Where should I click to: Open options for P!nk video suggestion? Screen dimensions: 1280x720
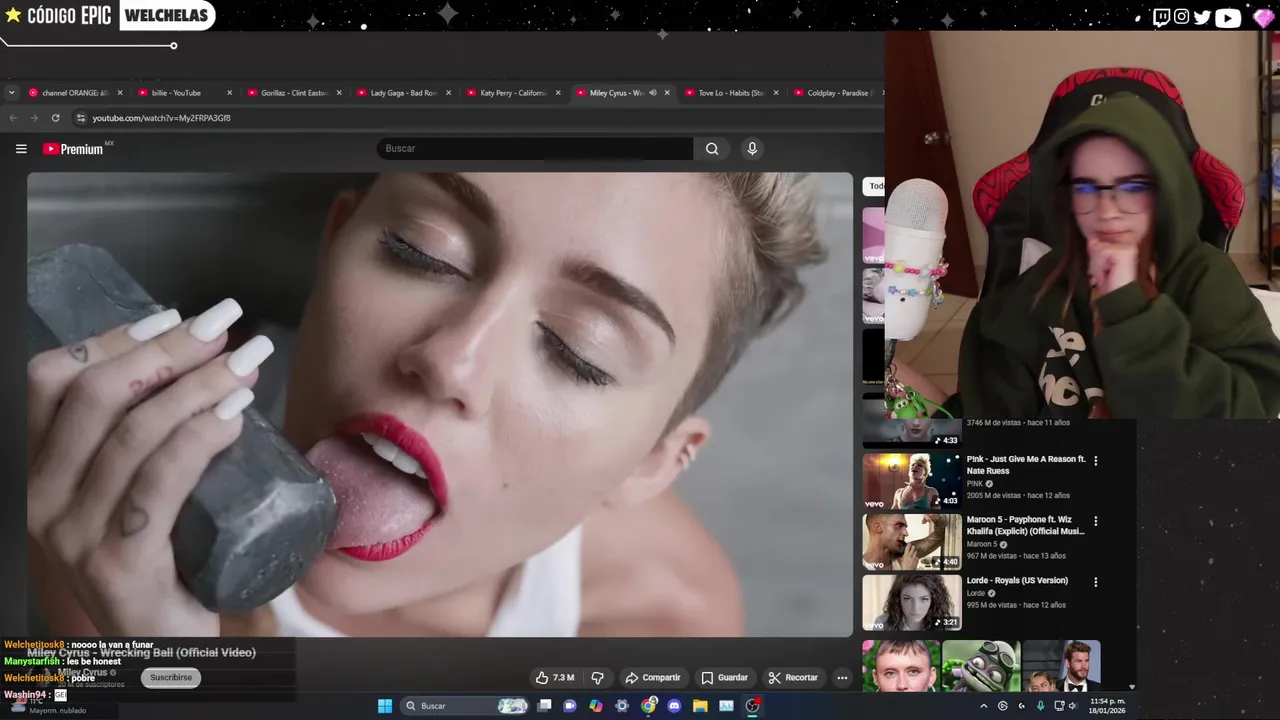pyautogui.click(x=1095, y=461)
